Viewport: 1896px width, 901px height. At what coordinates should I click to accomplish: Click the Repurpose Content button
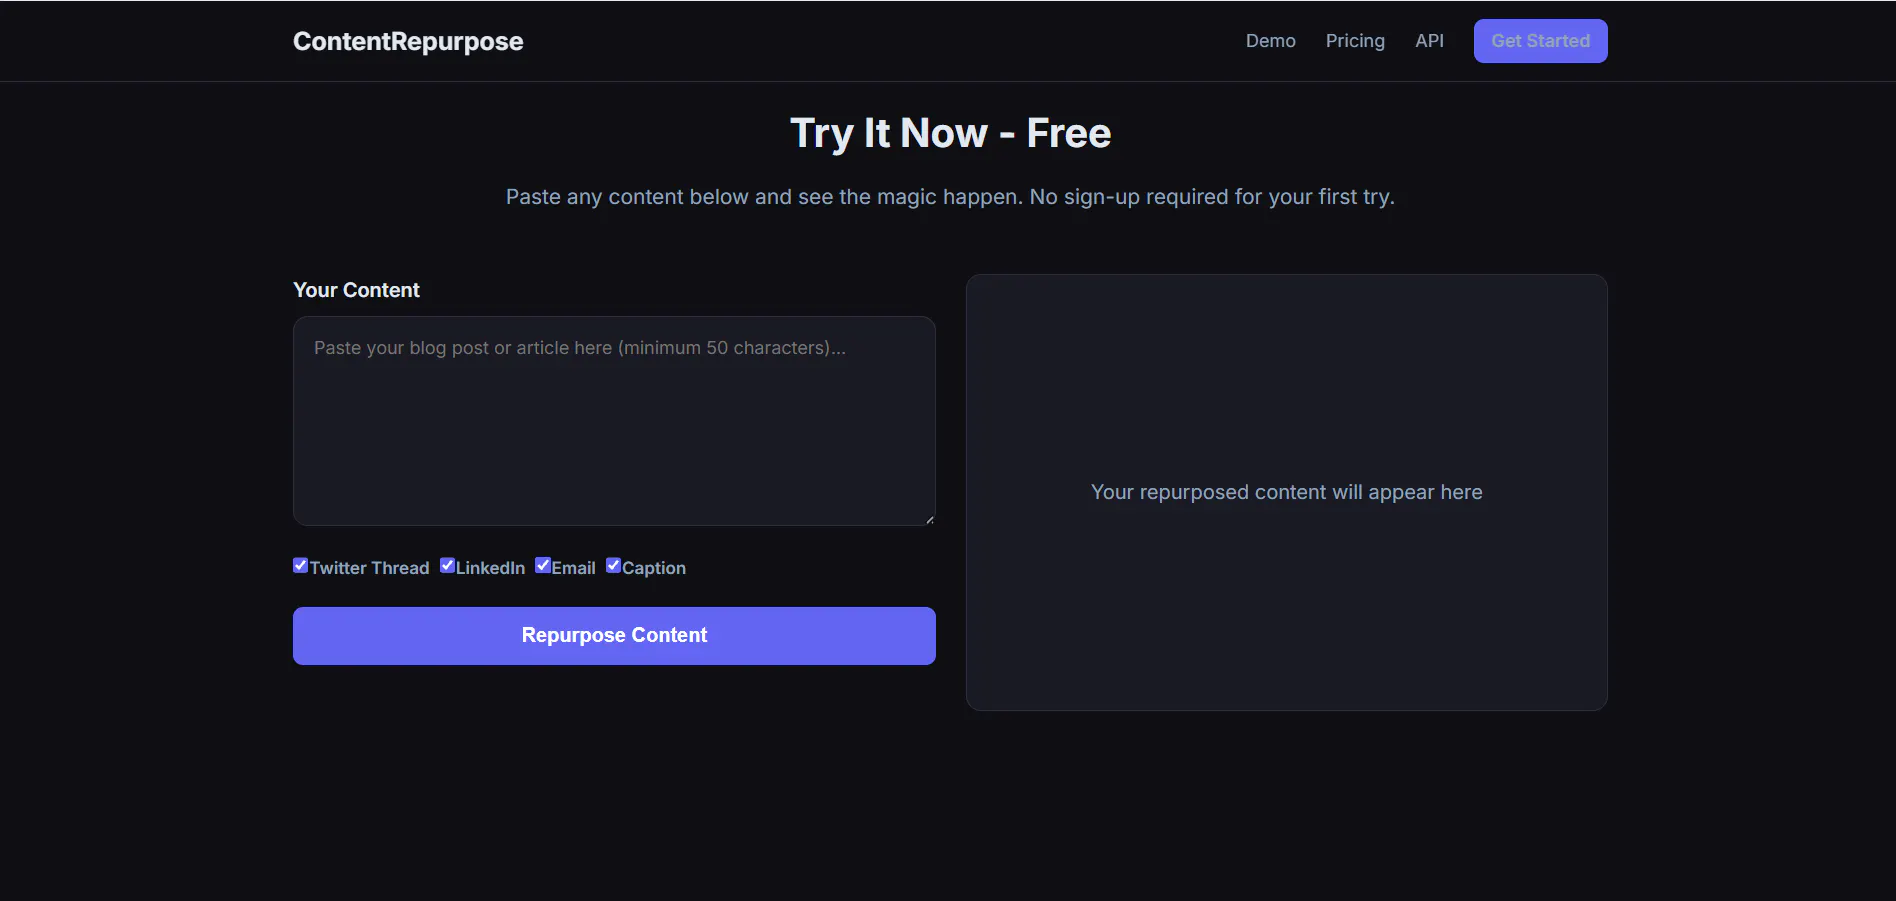click(x=614, y=636)
